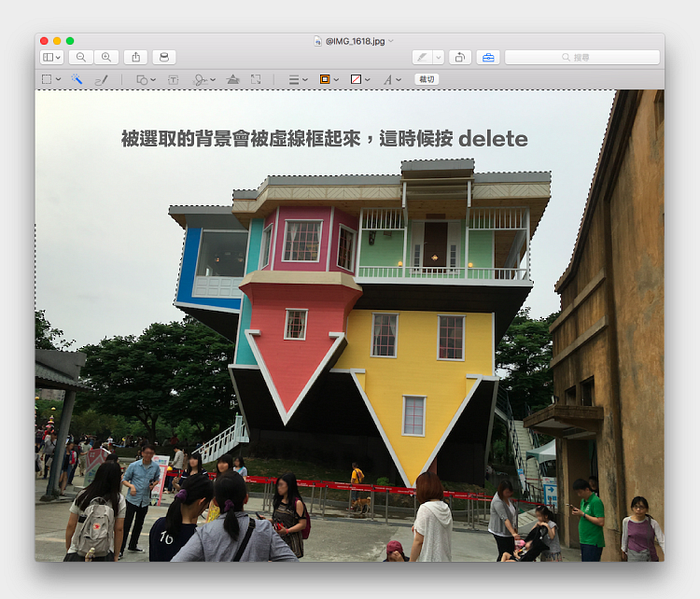Screen dimensions: 700x599
Task: Open the Fill Color swatch
Action: click(356, 79)
